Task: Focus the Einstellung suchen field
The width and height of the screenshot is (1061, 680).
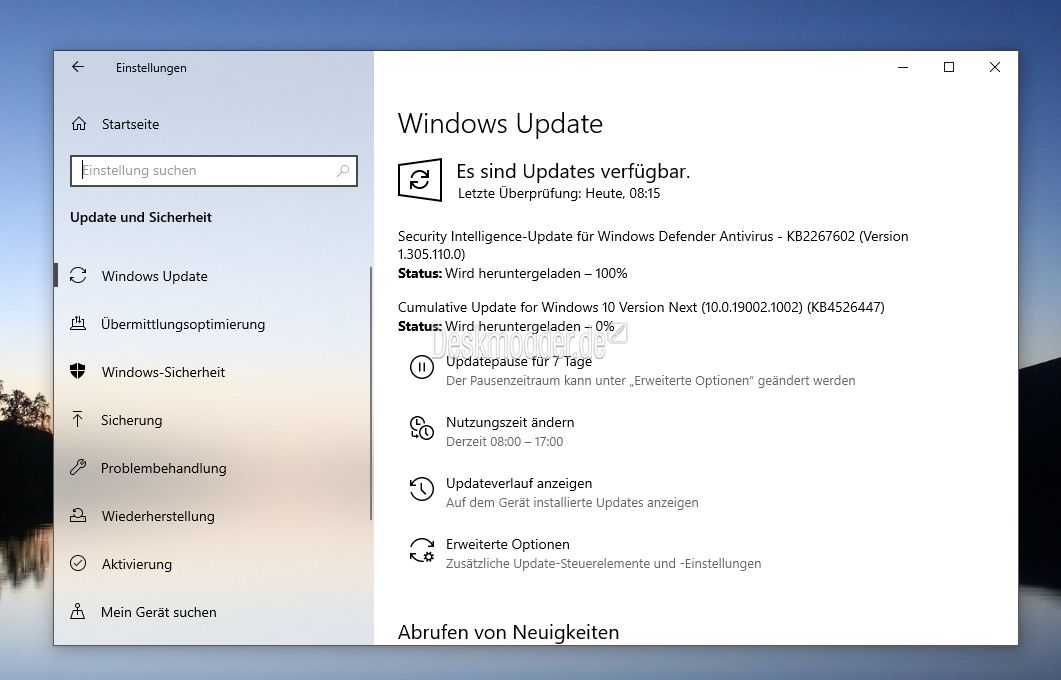Action: pyautogui.click(x=213, y=171)
